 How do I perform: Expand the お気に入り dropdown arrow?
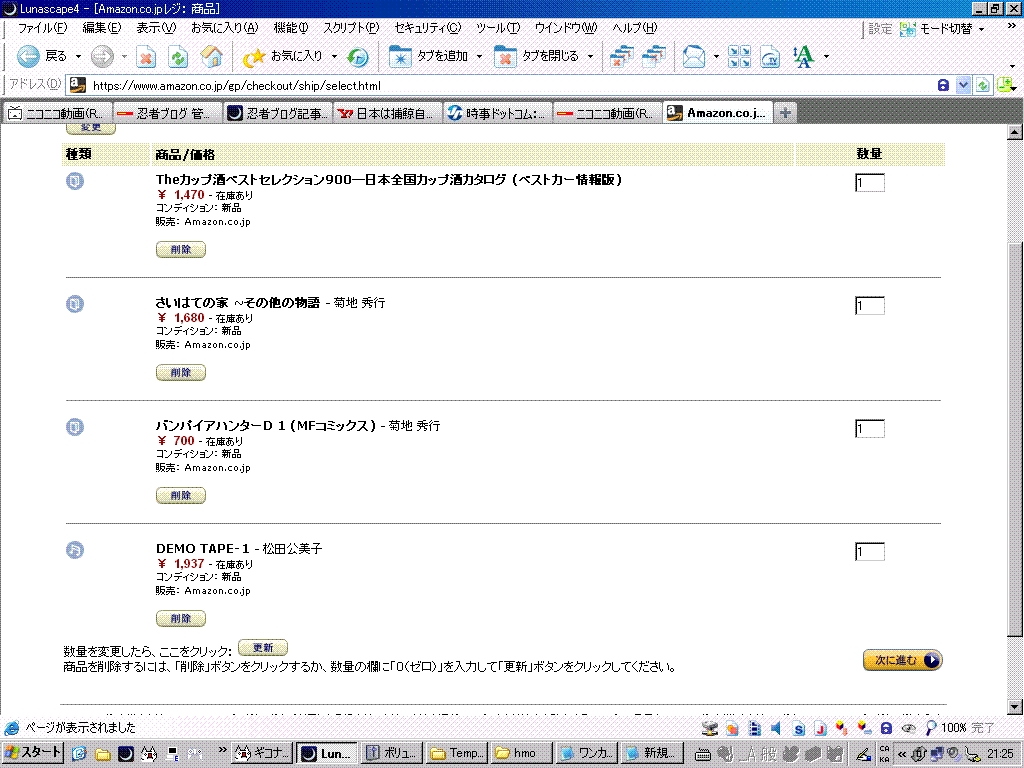pyautogui.click(x=334, y=57)
